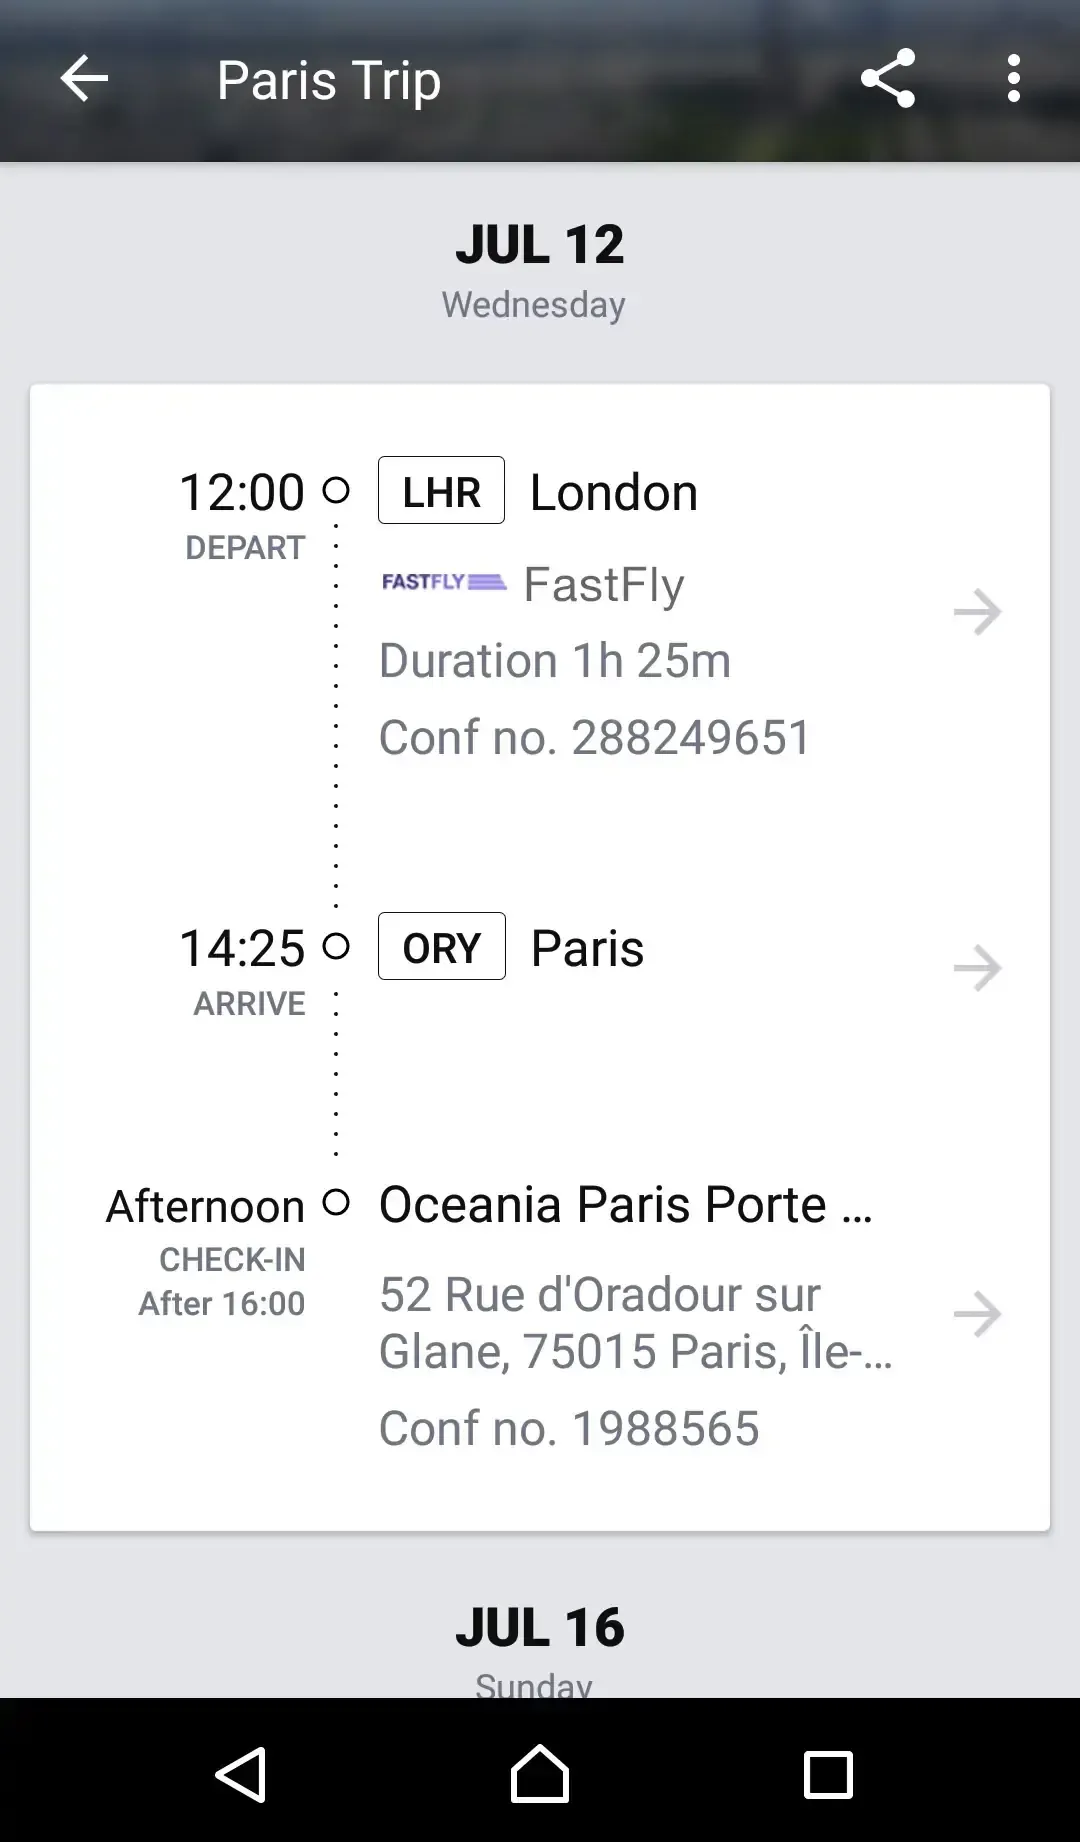Screen dimensions: 1080x1842
Task: Share the Paris Trip itinerary
Action: point(888,78)
